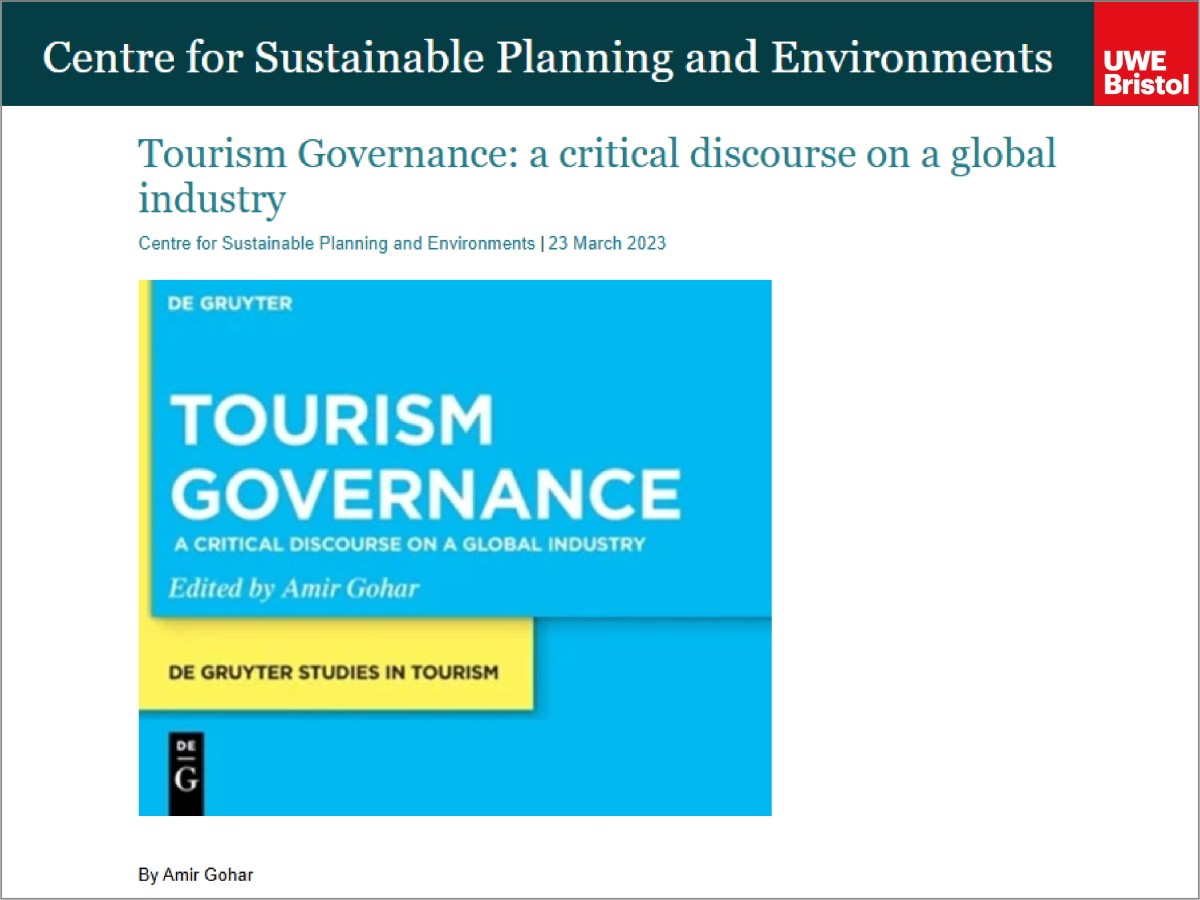The height and width of the screenshot is (900, 1200).
Task: Click the Centre for Sustainable Planning and Environments author link
Action: click(337, 243)
